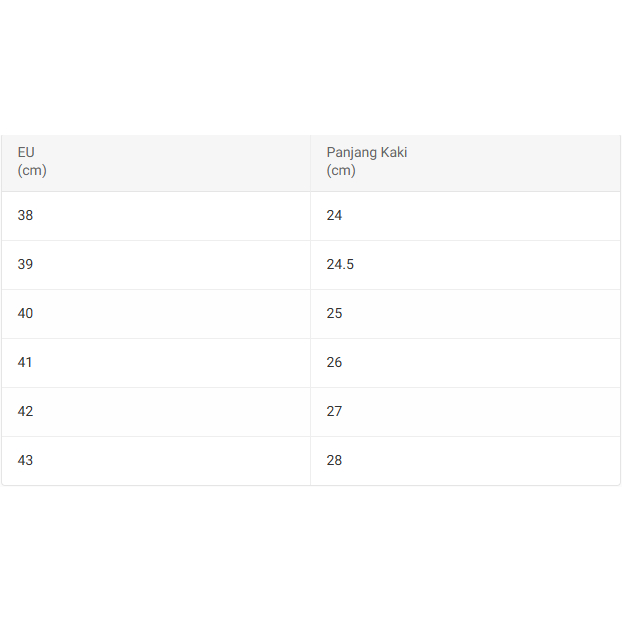Screen dimensions: 622x622
Task: Click blank header area right of EU
Action: pos(170,162)
